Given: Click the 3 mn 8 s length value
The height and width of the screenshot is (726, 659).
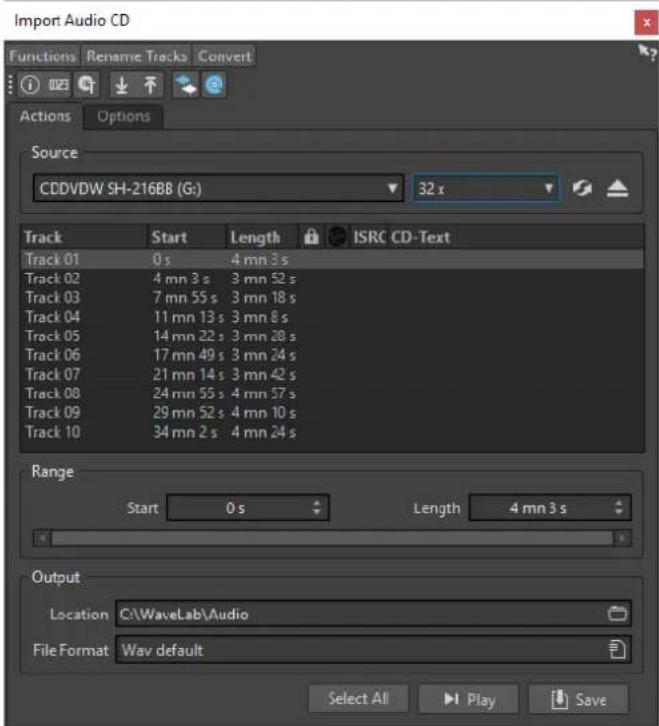Looking at the screenshot, I should pos(259,317).
